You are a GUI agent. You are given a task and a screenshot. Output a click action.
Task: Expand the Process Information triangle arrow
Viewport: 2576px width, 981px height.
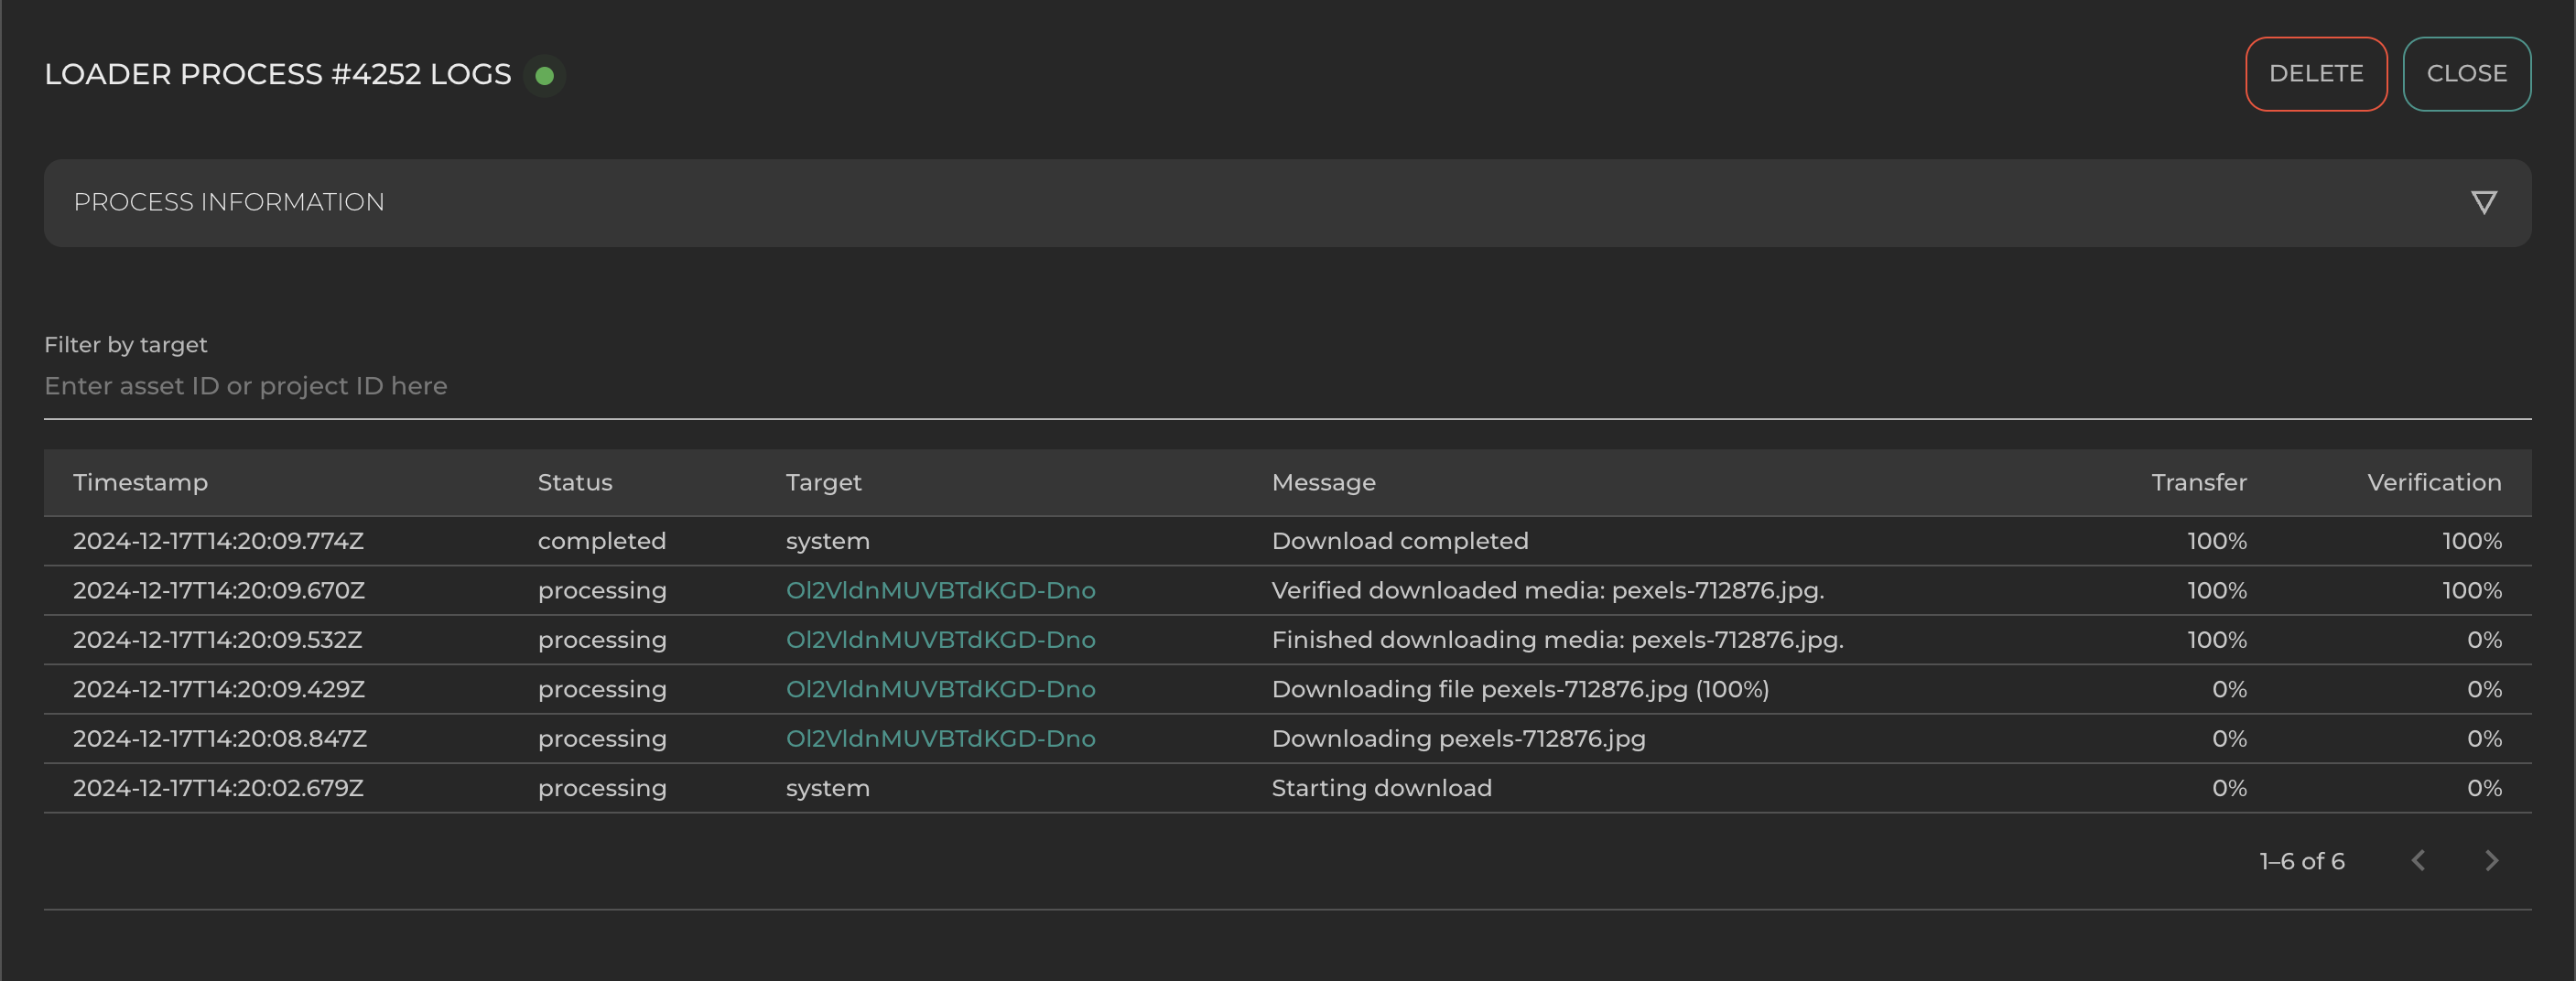pyautogui.click(x=2483, y=203)
